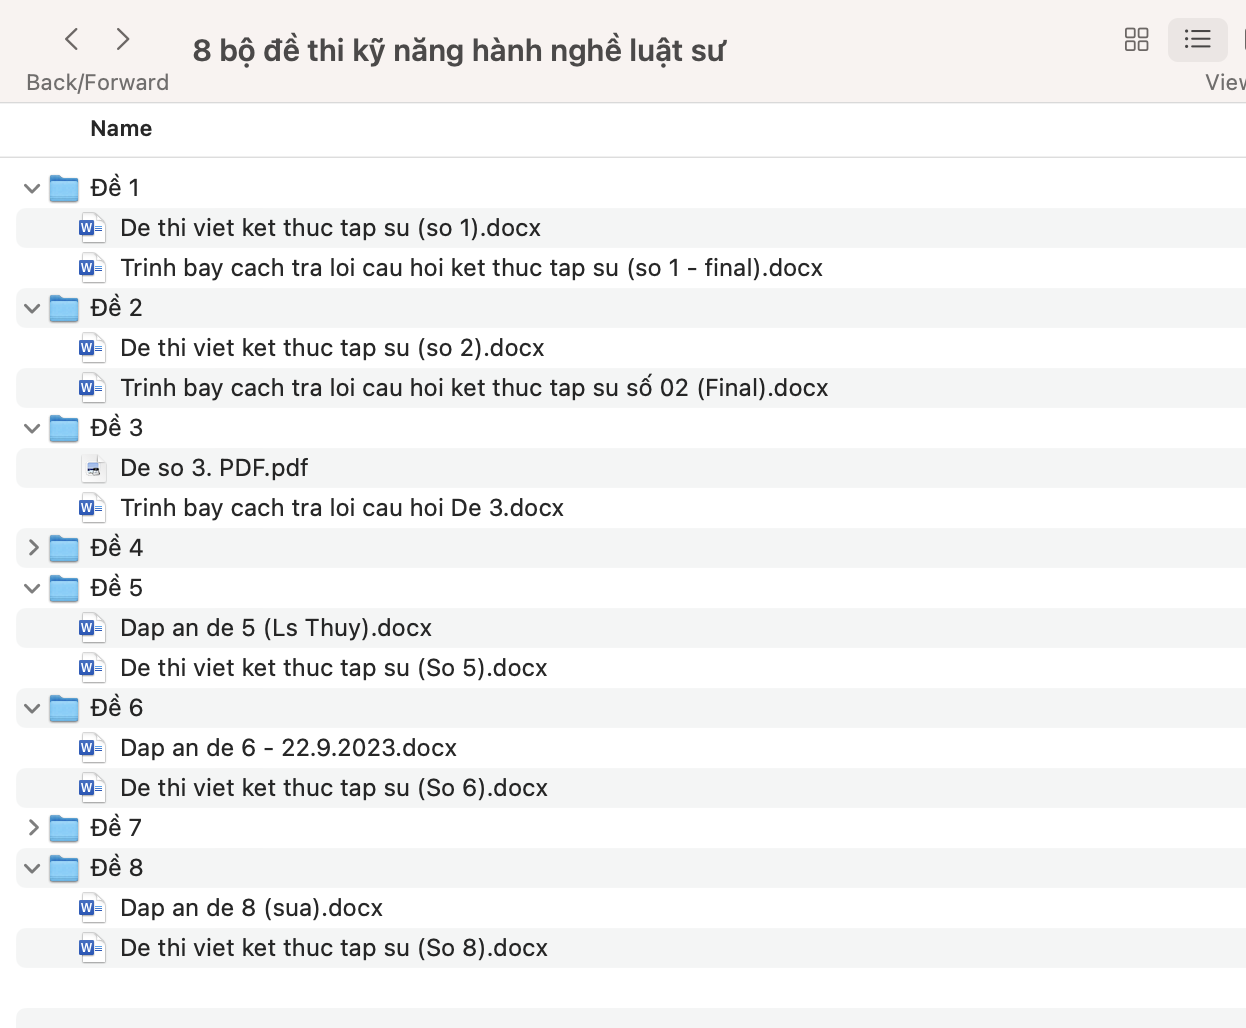Click the Đề 4 folder icon
This screenshot has height=1028, width=1246.
[x=64, y=548]
